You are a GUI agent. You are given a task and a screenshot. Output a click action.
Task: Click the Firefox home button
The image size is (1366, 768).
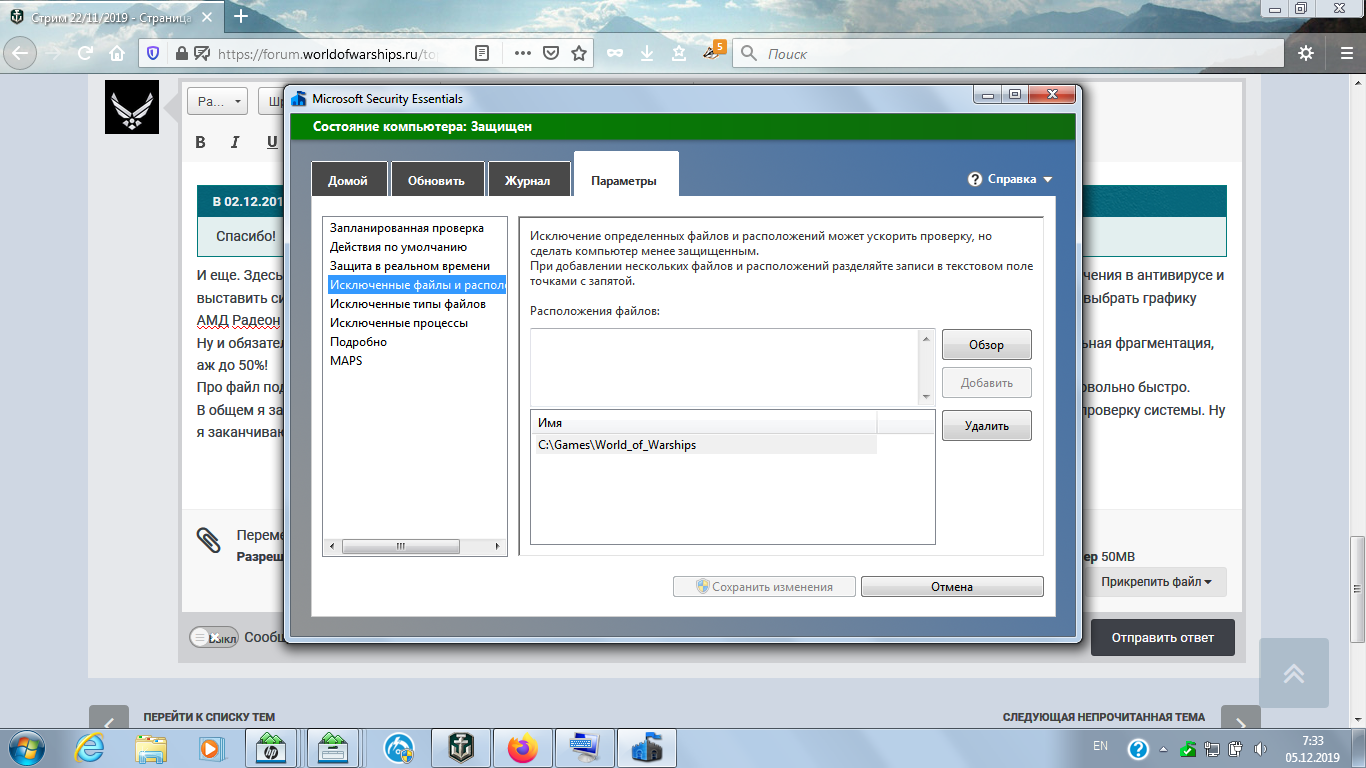(117, 54)
